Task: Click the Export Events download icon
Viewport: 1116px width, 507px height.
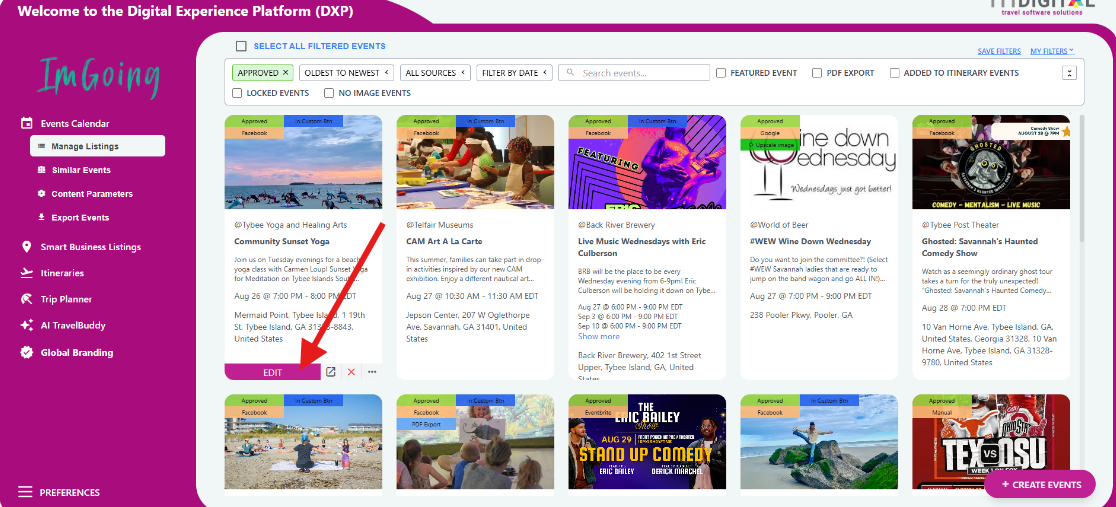Action: 42,217
